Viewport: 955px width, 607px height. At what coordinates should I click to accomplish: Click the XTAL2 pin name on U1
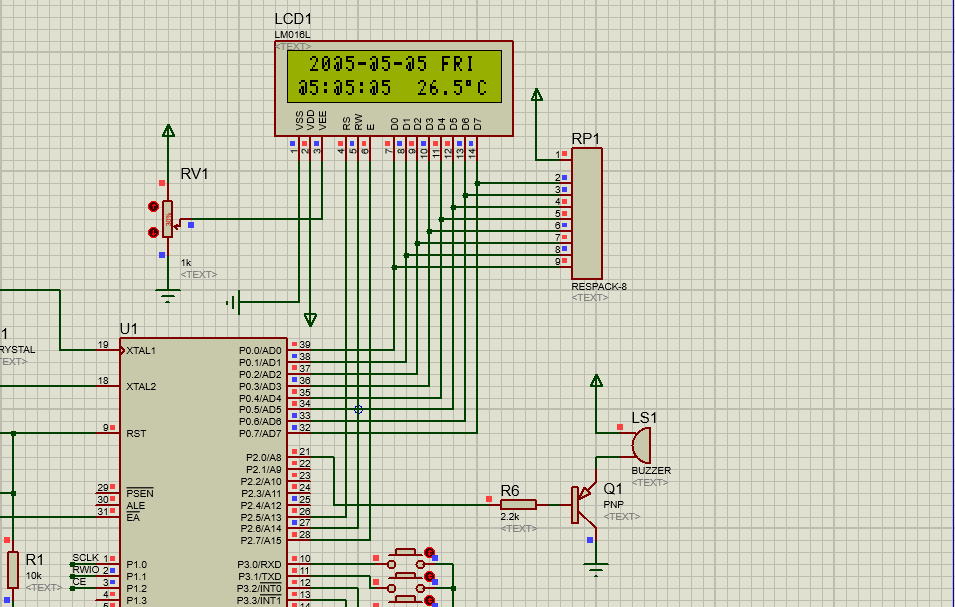141,387
